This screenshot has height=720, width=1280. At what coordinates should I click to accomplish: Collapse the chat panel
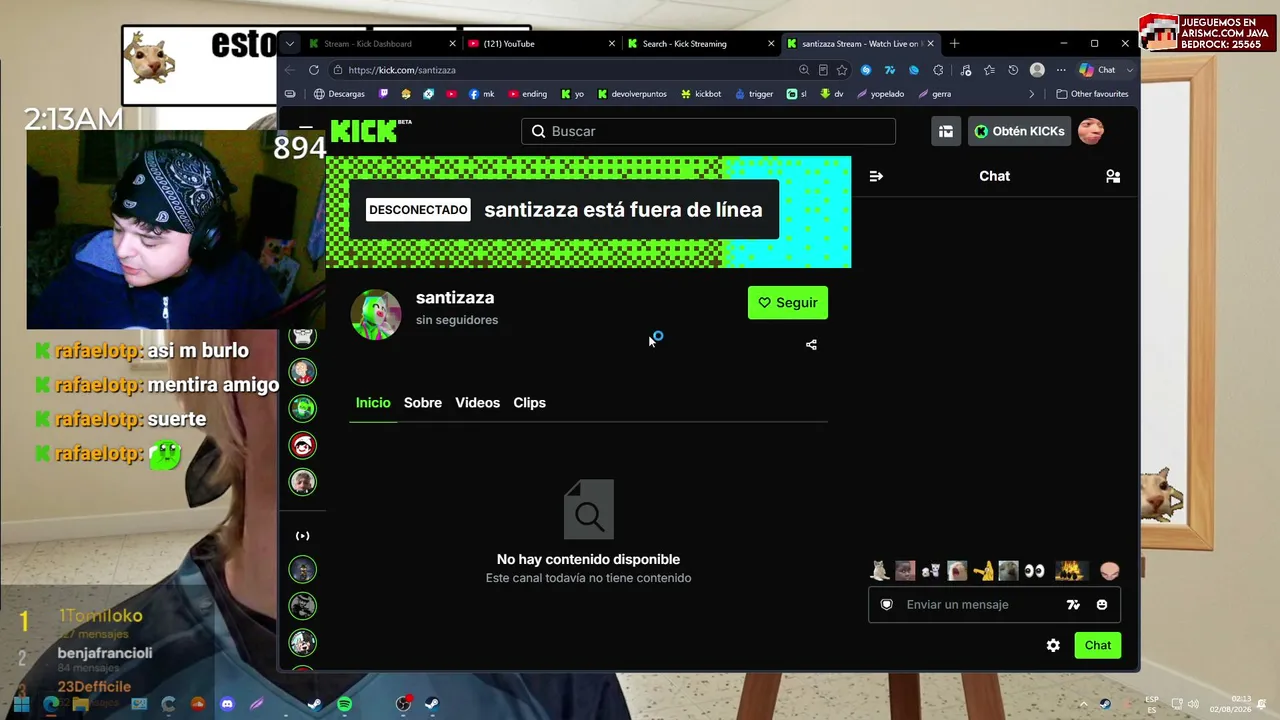pyautogui.click(x=876, y=176)
